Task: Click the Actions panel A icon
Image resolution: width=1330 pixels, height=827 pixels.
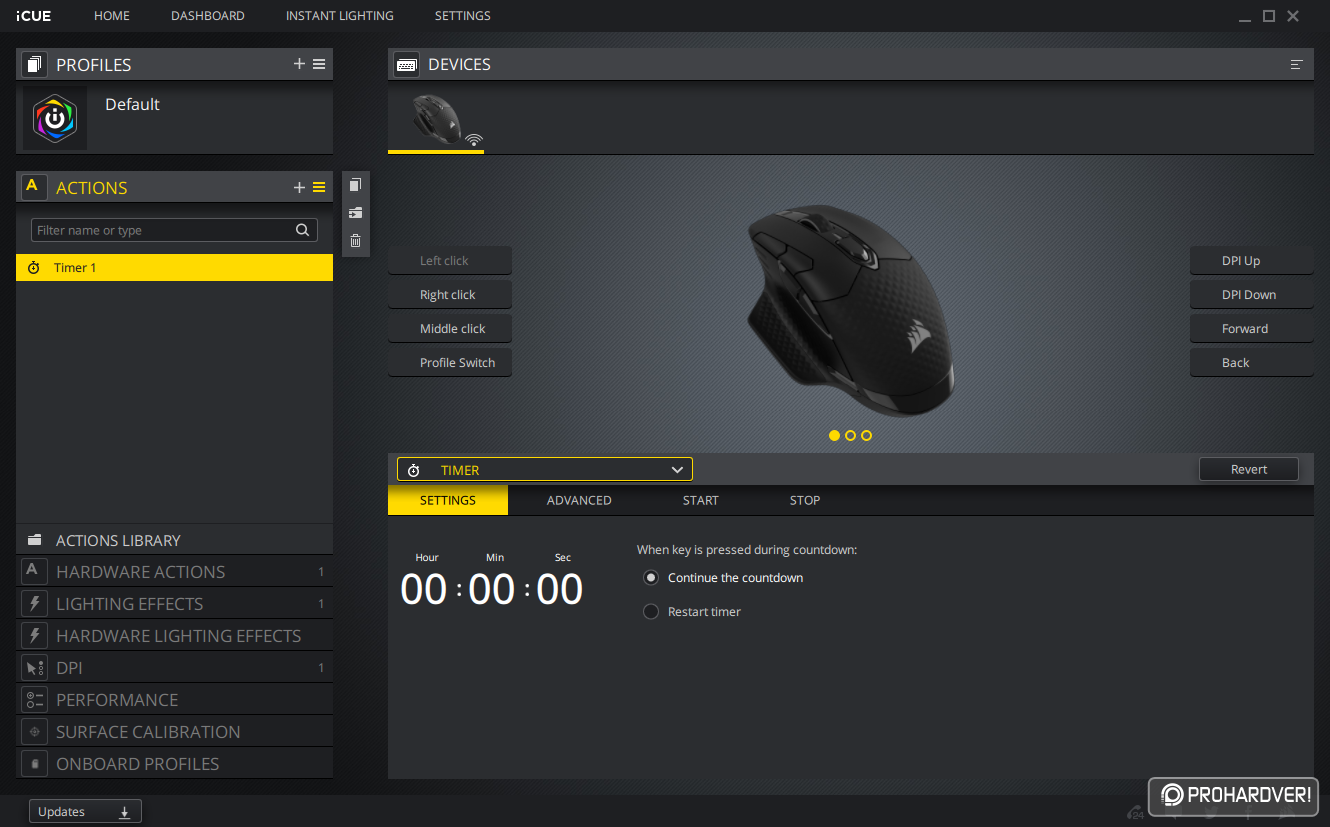Action: click(x=34, y=187)
